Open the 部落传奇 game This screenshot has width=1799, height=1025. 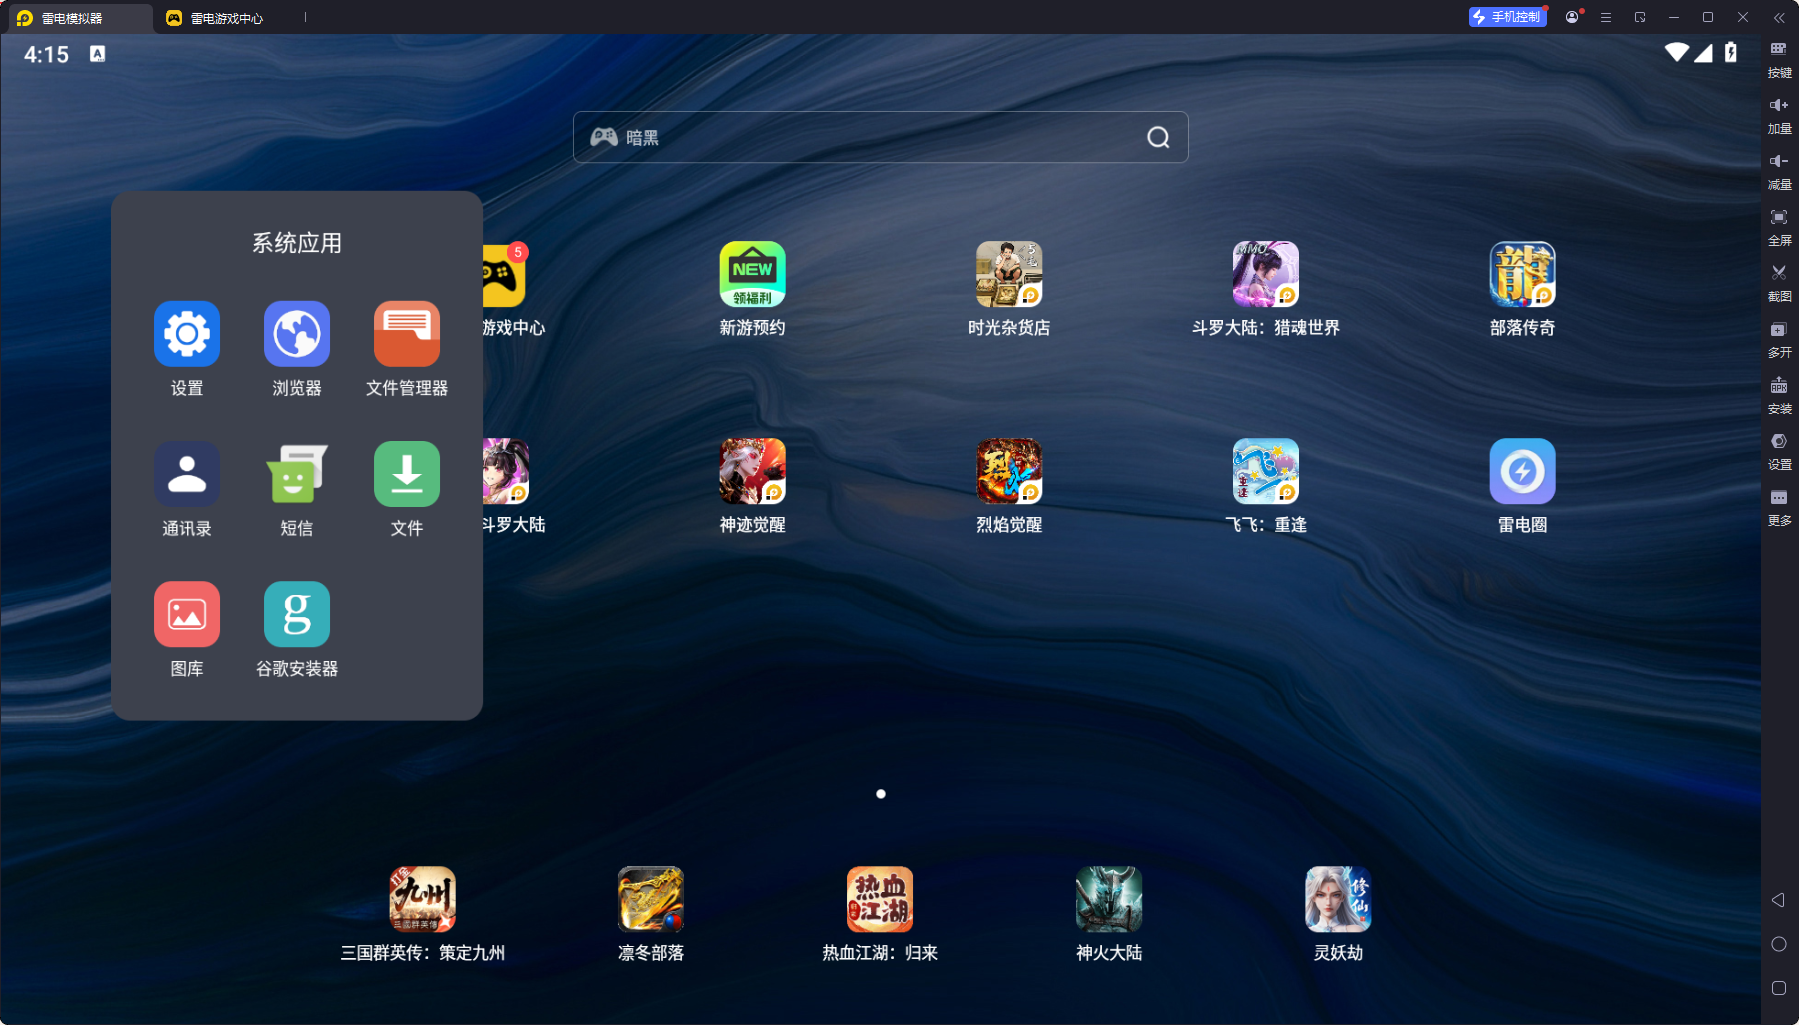pos(1523,274)
